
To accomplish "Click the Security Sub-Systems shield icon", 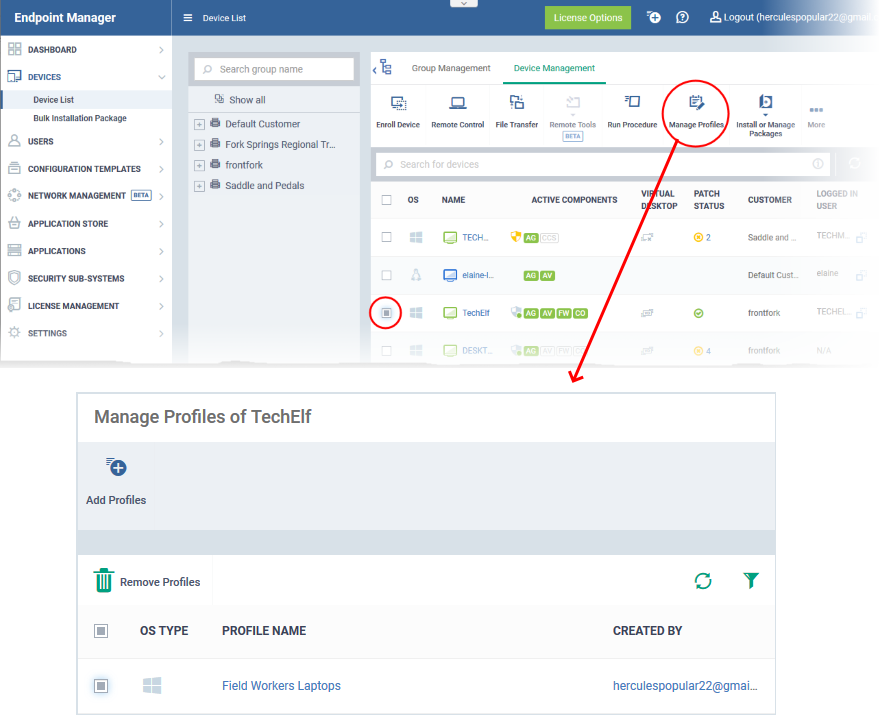I will 15,278.
